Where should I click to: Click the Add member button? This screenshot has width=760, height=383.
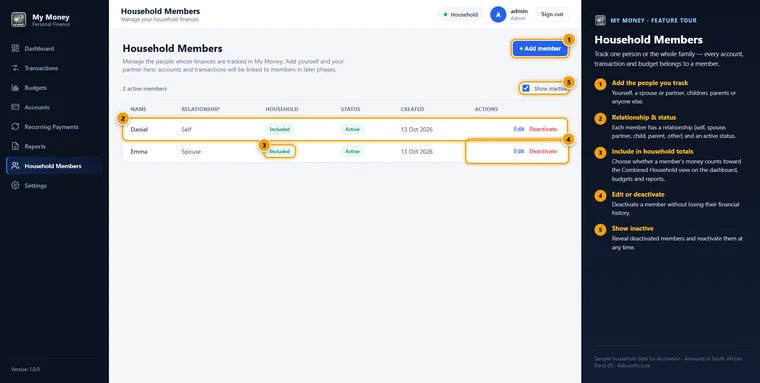point(540,48)
